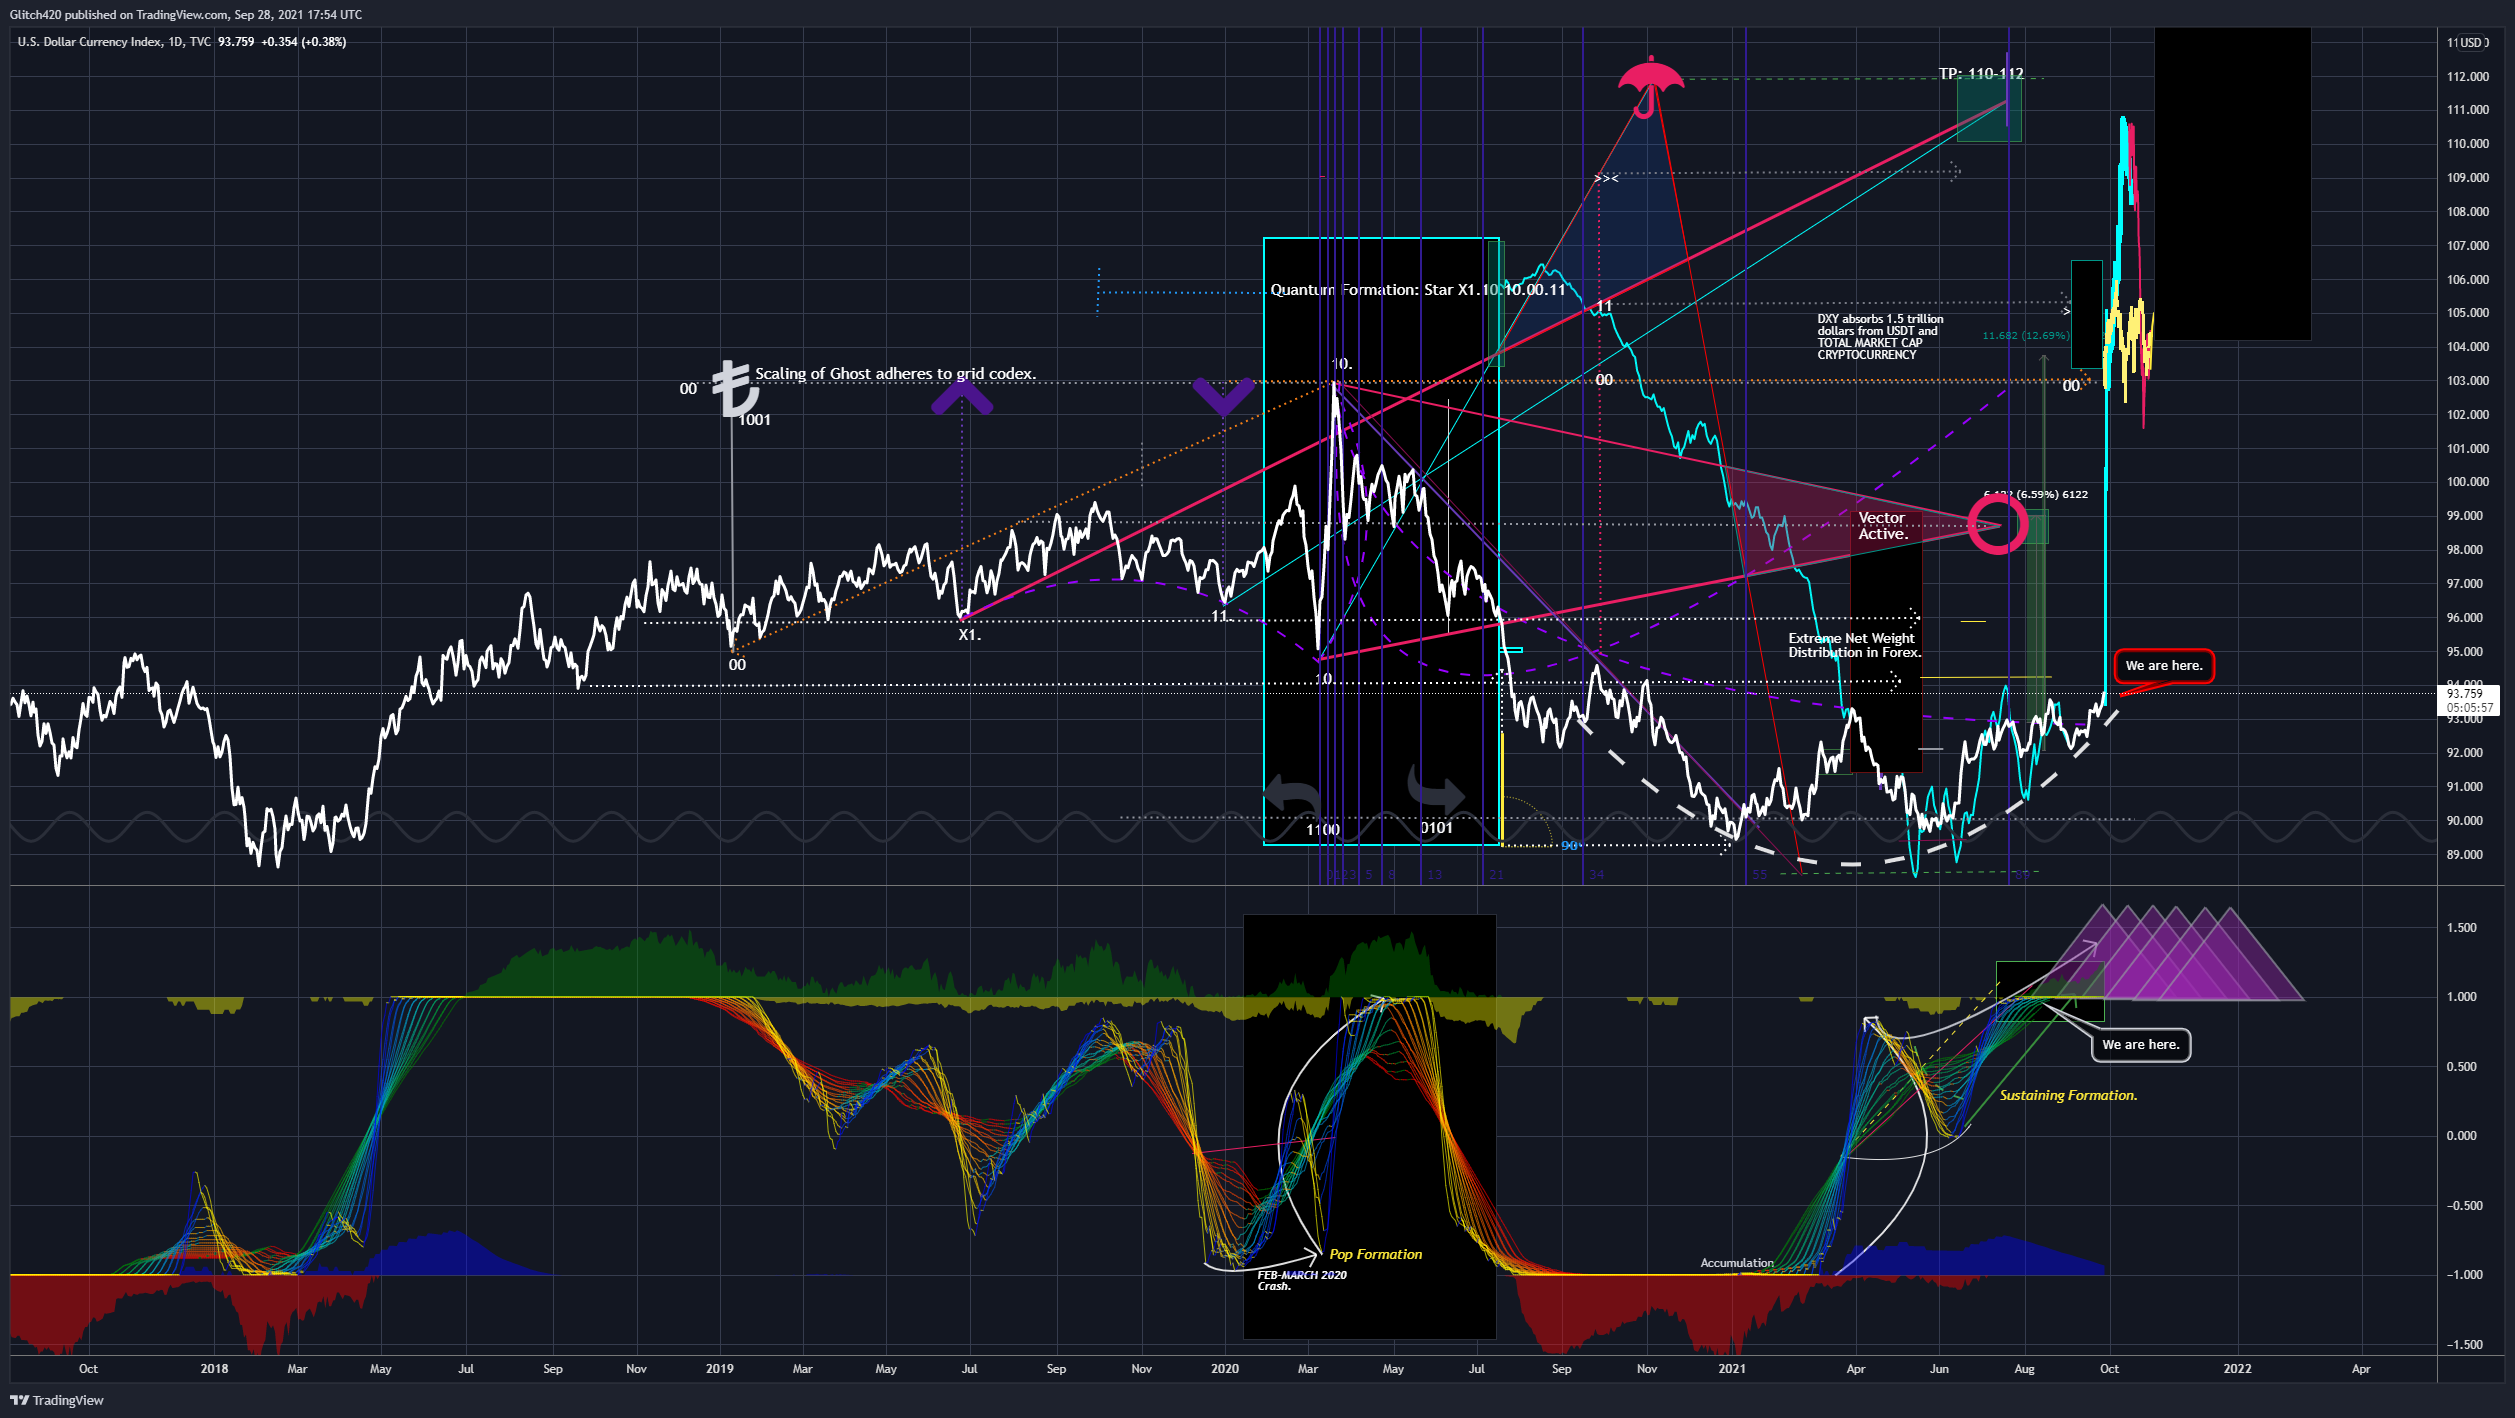This screenshot has width=2515, height=1418.
Task: Click the Aug label on the time axis
Action: pos(2024,1369)
